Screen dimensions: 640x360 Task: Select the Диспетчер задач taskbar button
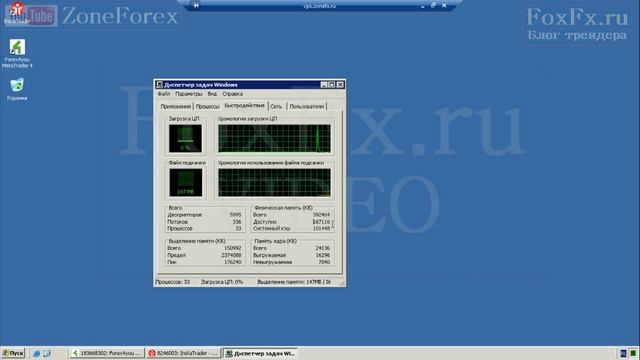(260, 353)
